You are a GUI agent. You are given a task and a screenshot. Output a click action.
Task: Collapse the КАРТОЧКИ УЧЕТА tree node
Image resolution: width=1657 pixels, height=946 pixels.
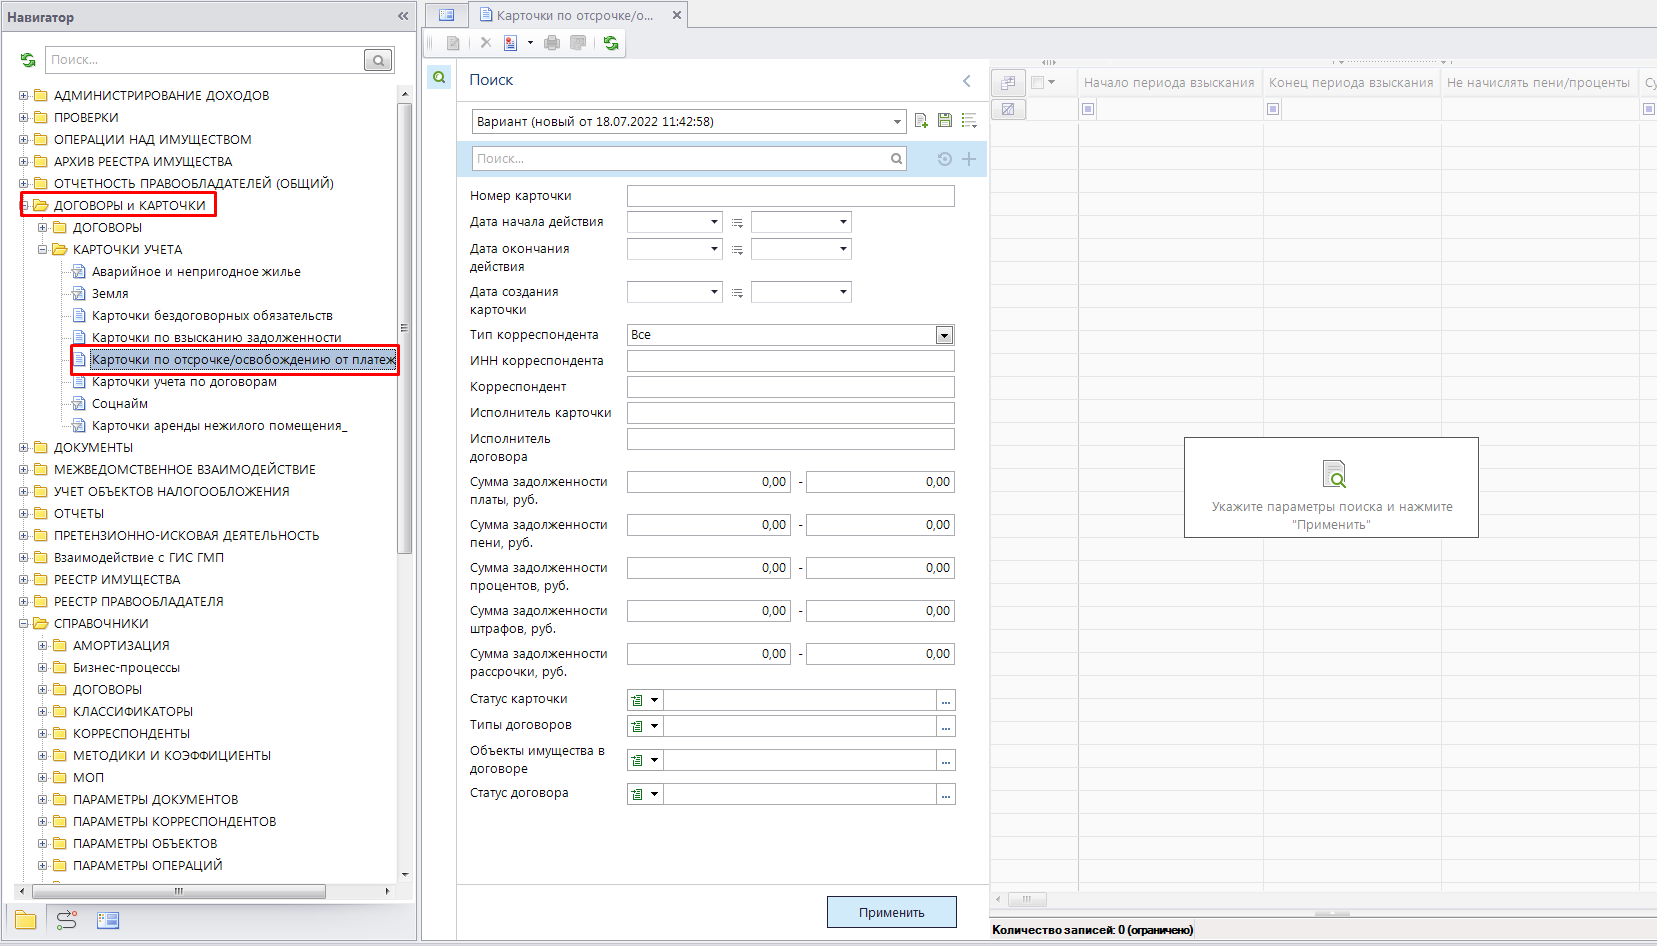point(43,250)
